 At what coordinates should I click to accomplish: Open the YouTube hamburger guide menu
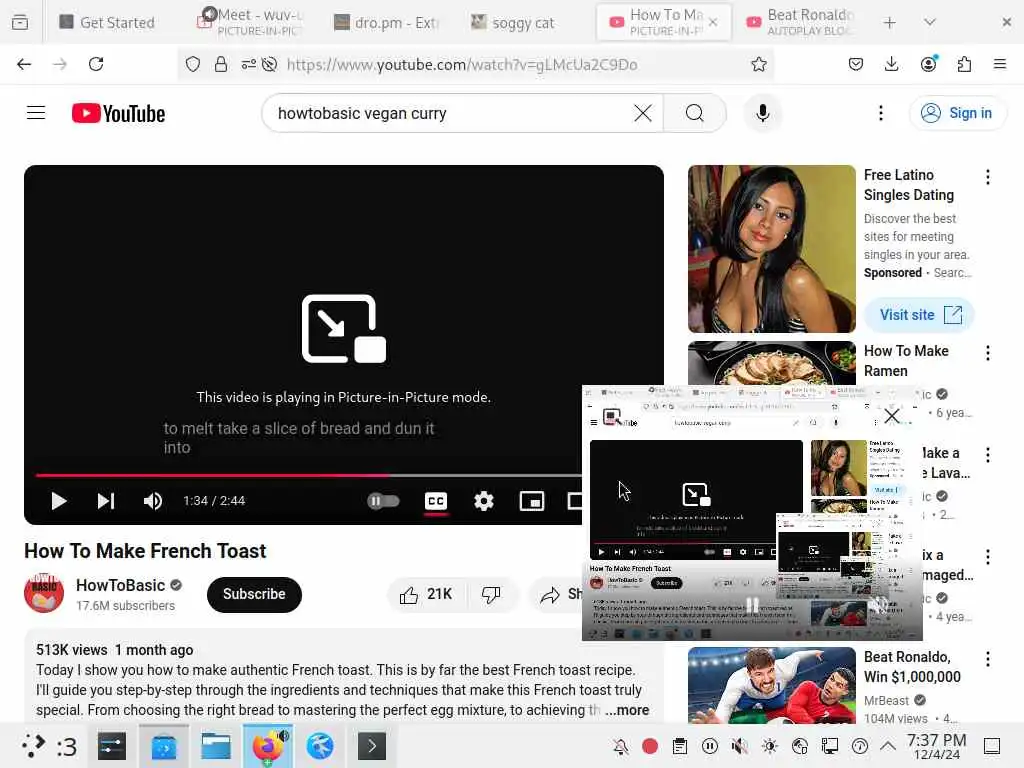(x=36, y=113)
